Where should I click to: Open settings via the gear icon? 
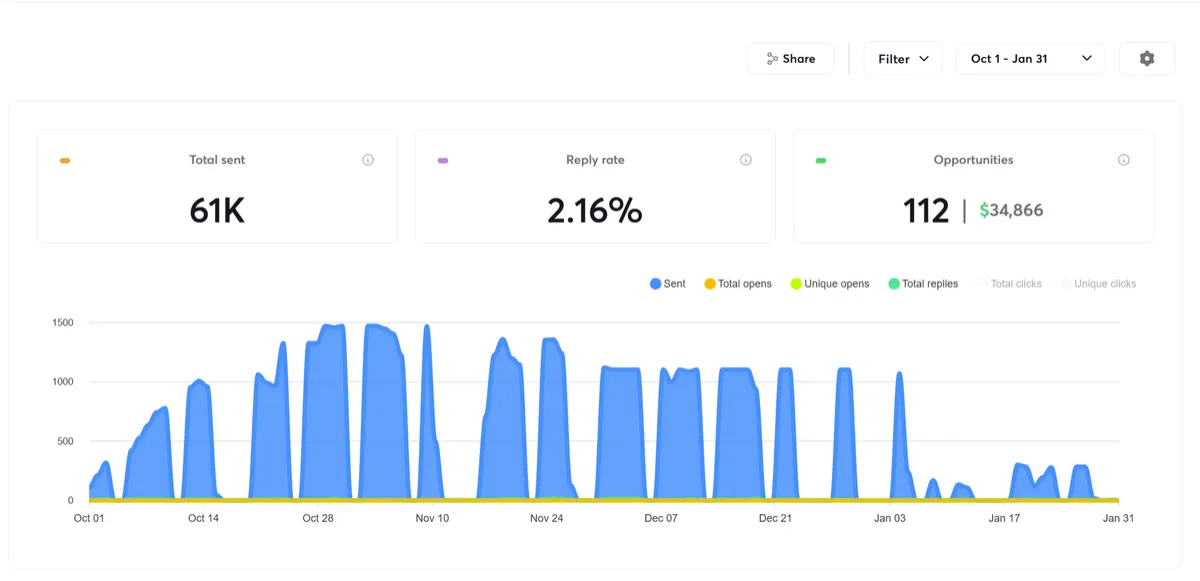point(1147,59)
